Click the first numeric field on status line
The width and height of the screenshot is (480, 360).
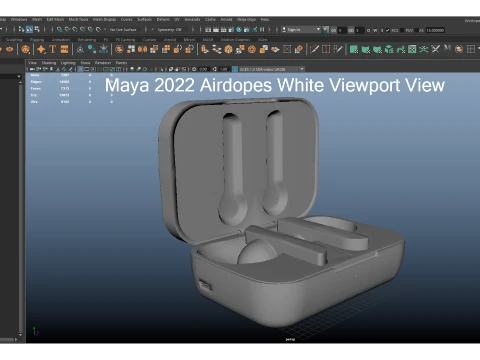click(x=342, y=30)
